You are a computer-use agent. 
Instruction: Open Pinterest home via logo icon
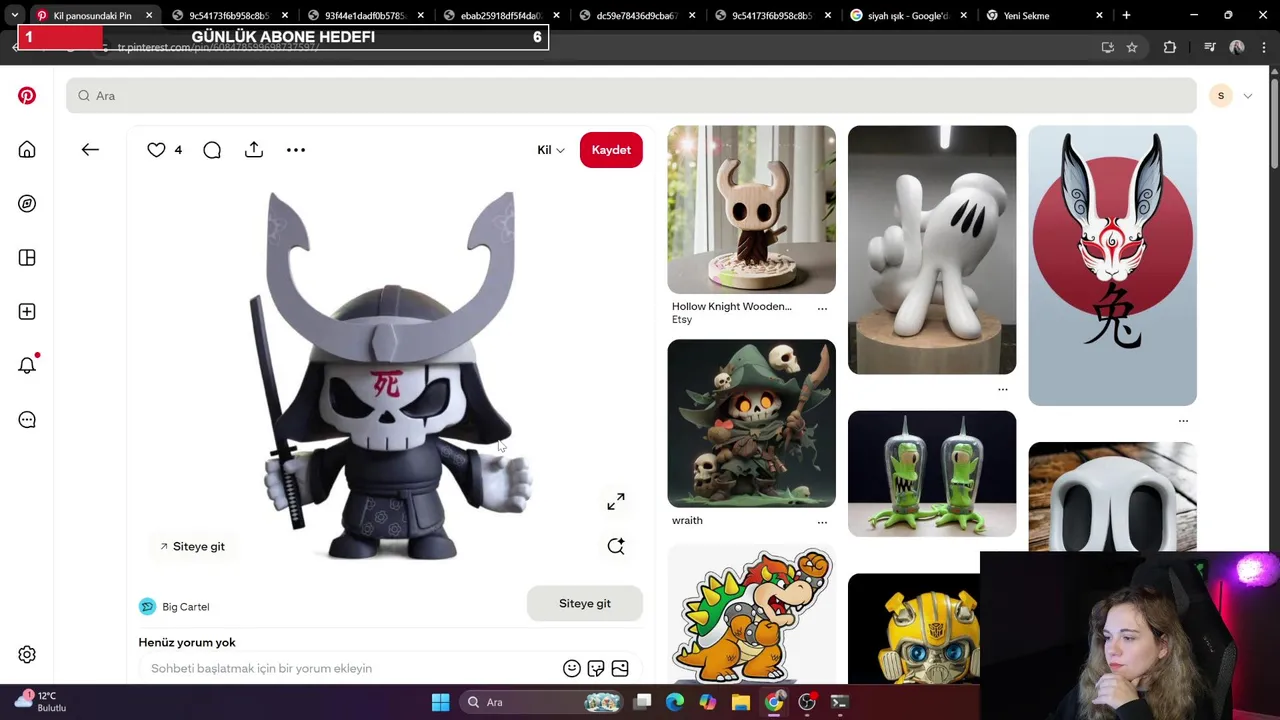(27, 96)
